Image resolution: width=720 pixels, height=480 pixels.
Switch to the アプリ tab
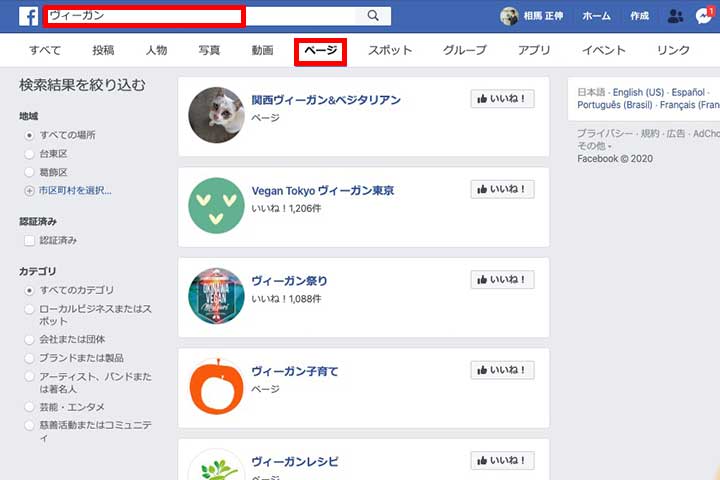[534, 50]
